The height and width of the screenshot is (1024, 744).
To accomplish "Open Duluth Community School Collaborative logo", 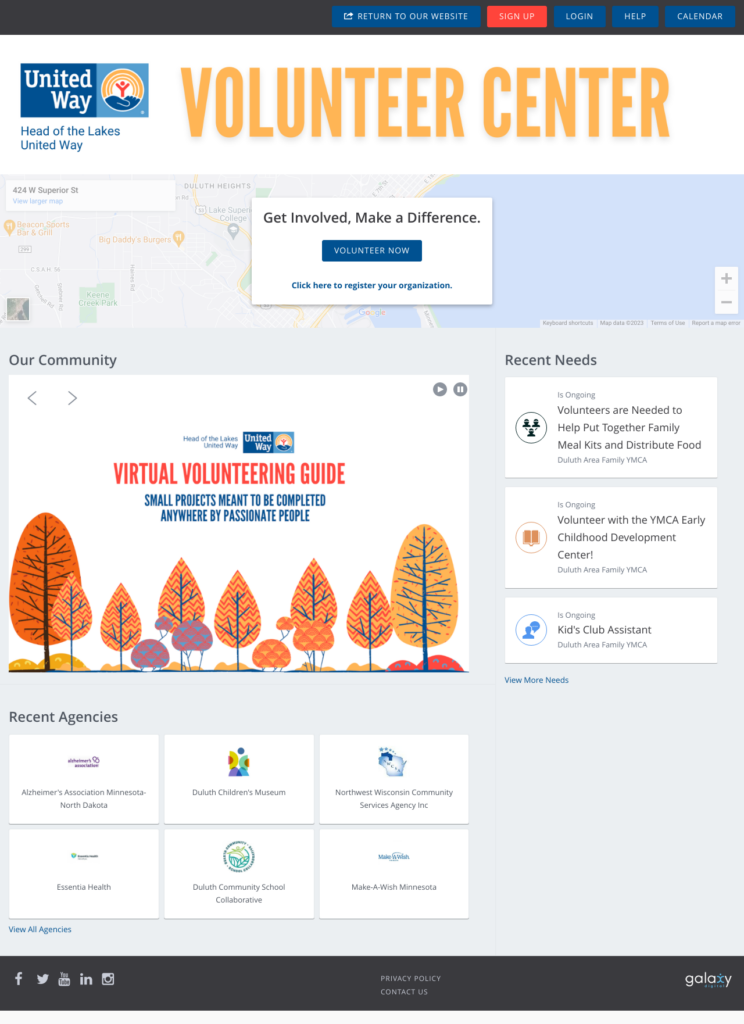I will tap(239, 856).
